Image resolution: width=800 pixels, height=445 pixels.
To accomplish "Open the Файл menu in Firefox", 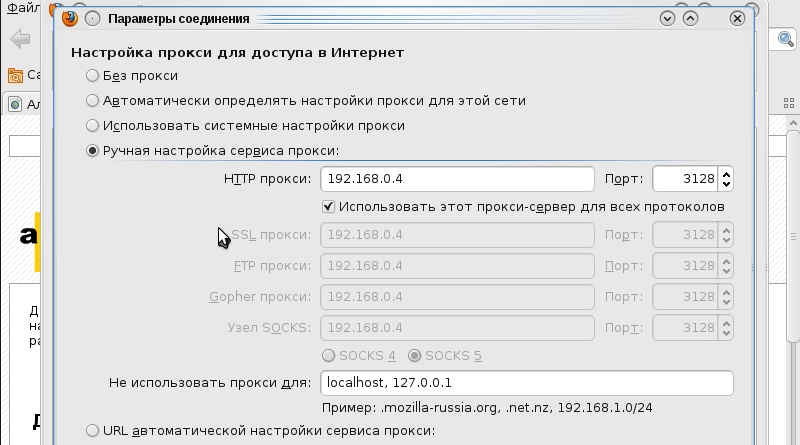I will (x=22, y=7).
